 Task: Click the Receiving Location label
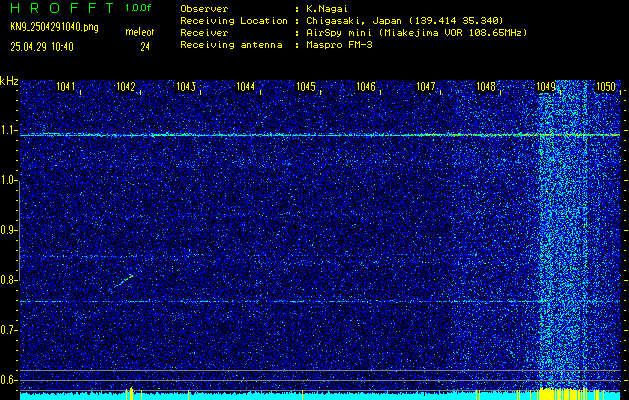(x=234, y=21)
